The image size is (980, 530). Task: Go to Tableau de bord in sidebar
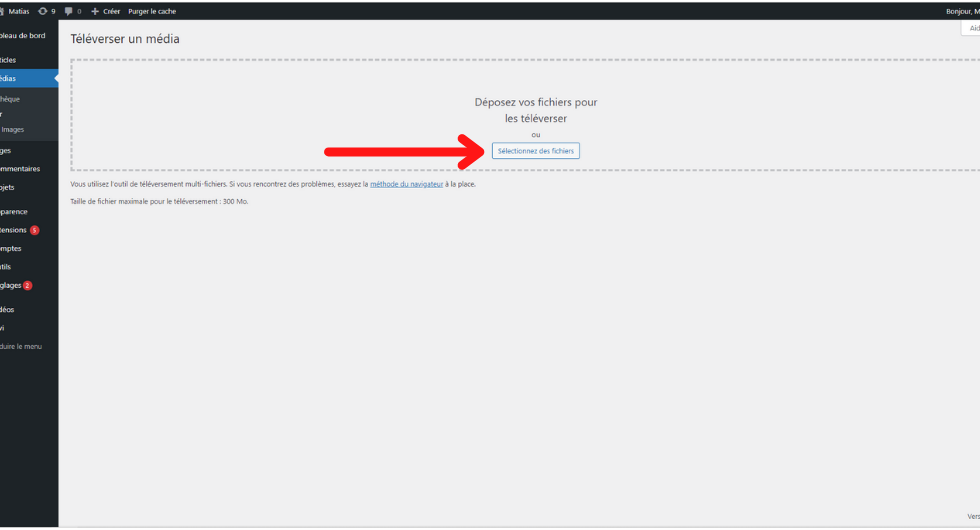click(x=24, y=36)
